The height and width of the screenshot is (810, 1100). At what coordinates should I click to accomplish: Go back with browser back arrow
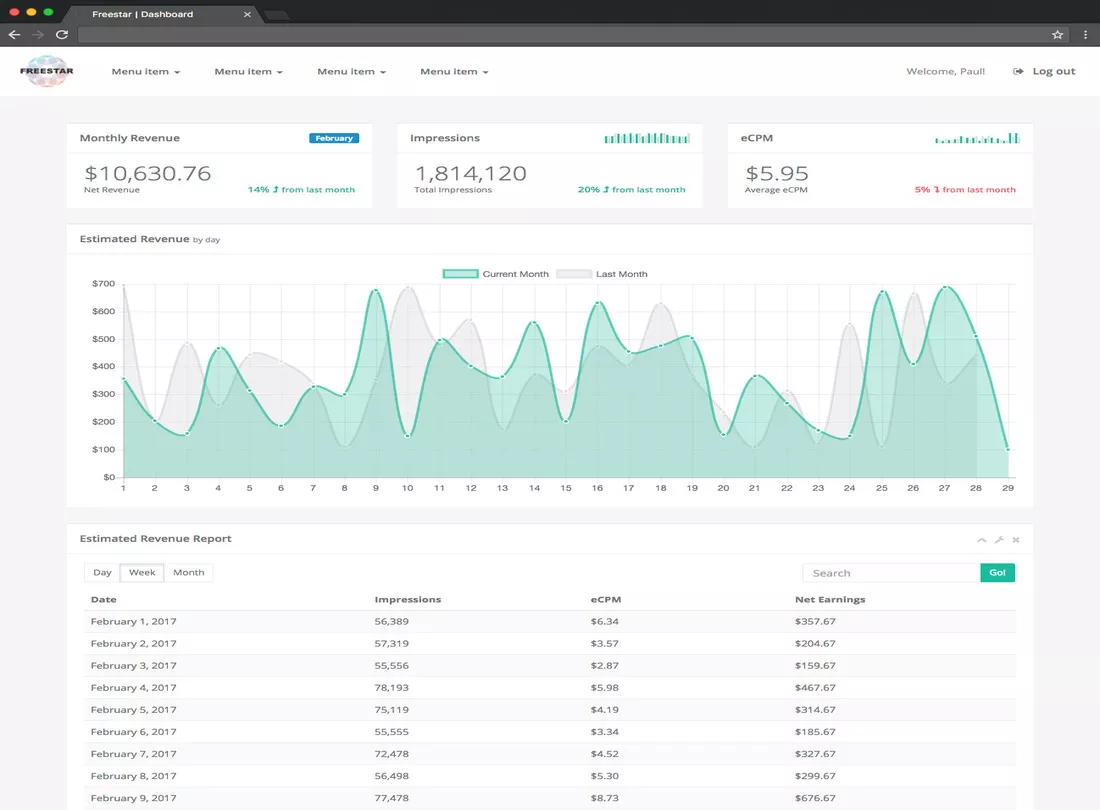(14, 34)
